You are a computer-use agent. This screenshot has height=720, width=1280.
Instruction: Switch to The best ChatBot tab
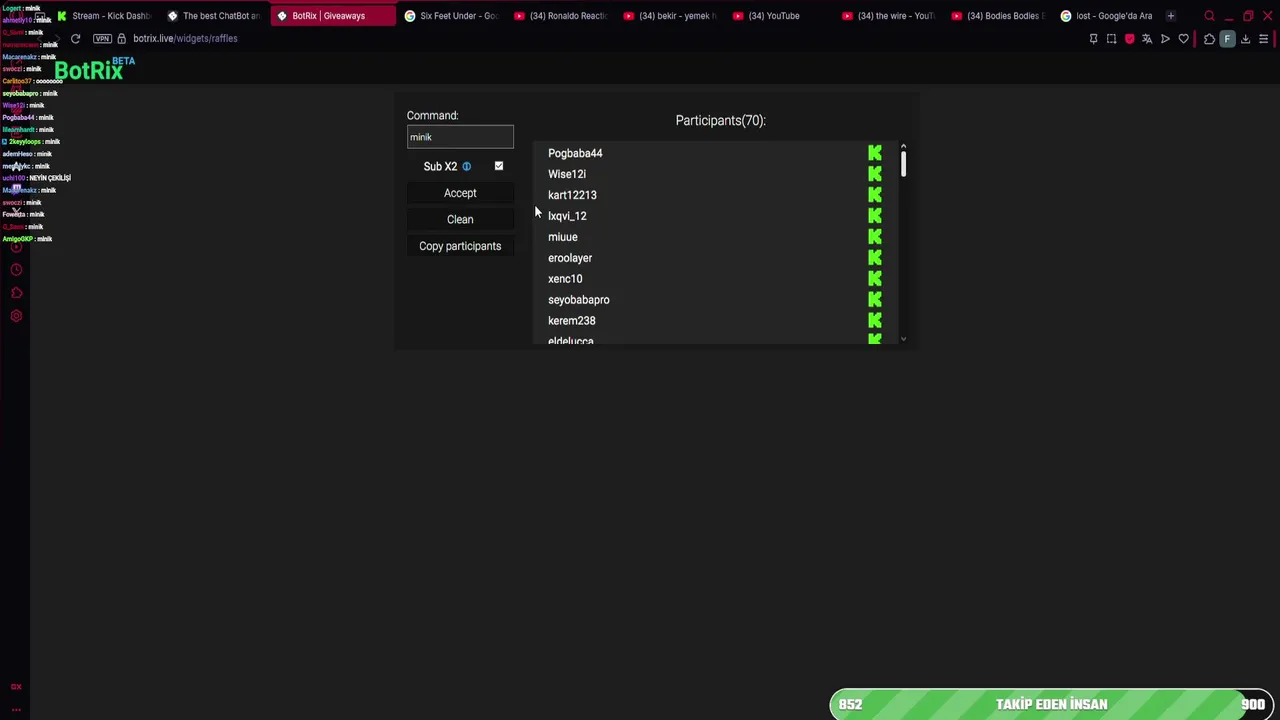click(214, 16)
